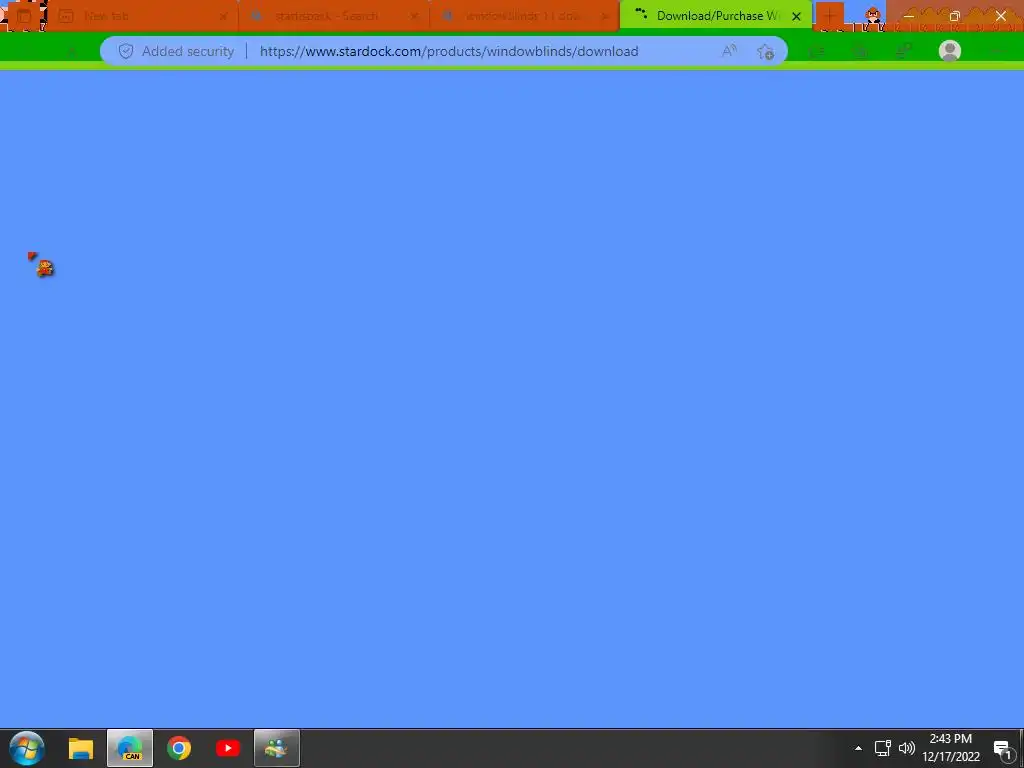Add this page to favorites
Viewport: 1024px width, 768px height.
click(x=765, y=52)
